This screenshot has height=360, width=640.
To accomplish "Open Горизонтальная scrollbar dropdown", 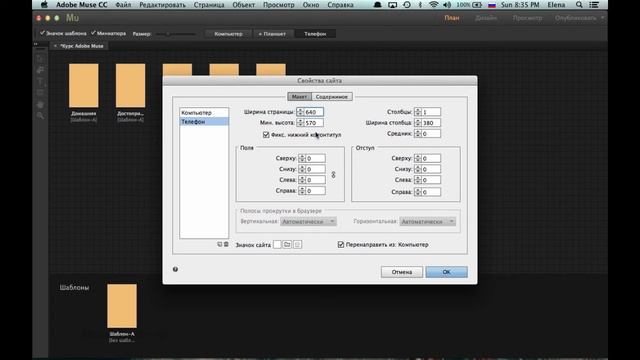I will [x=427, y=222].
